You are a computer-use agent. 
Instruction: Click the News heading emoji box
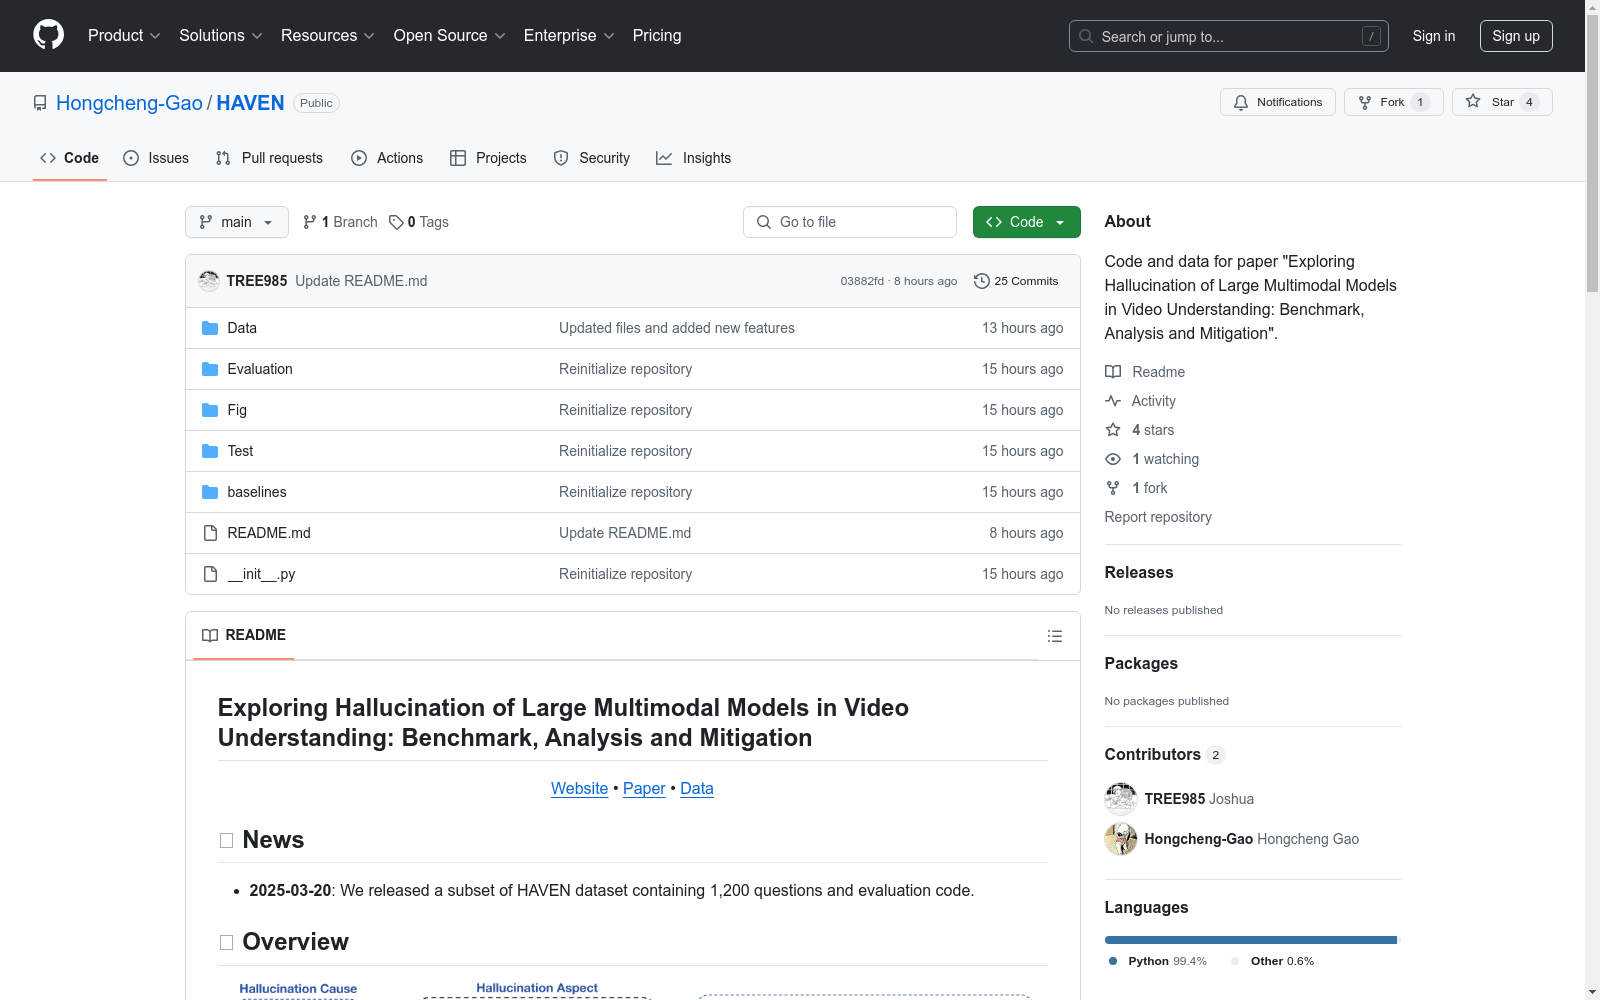click(x=226, y=841)
